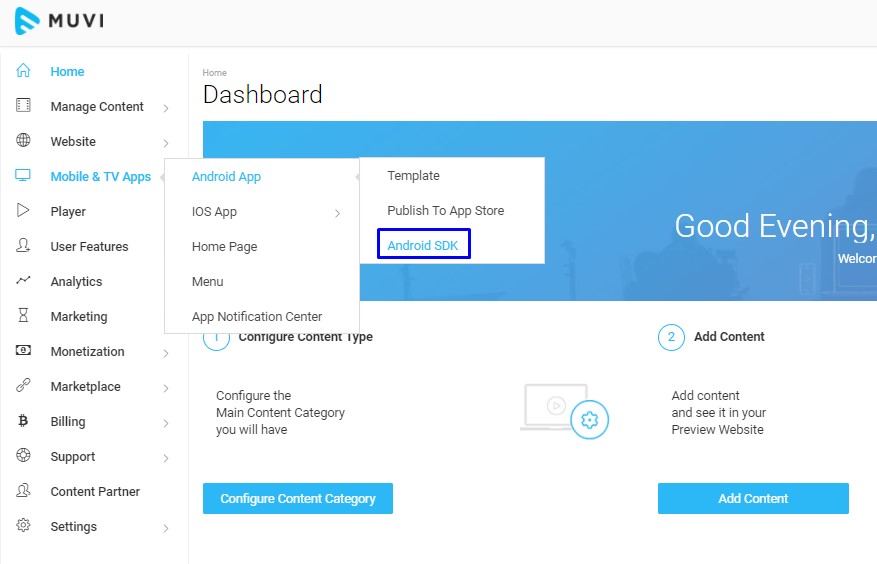Click the Marketplace link-chain icon
This screenshot has height=564, width=877.
(23, 385)
